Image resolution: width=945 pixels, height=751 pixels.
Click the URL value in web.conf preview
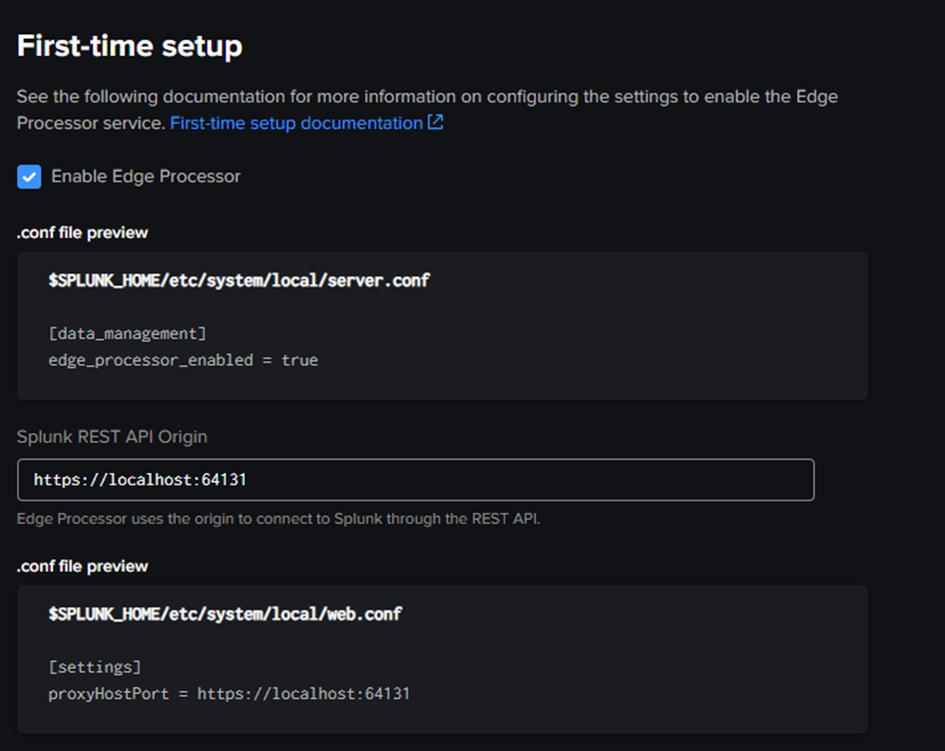[304, 693]
